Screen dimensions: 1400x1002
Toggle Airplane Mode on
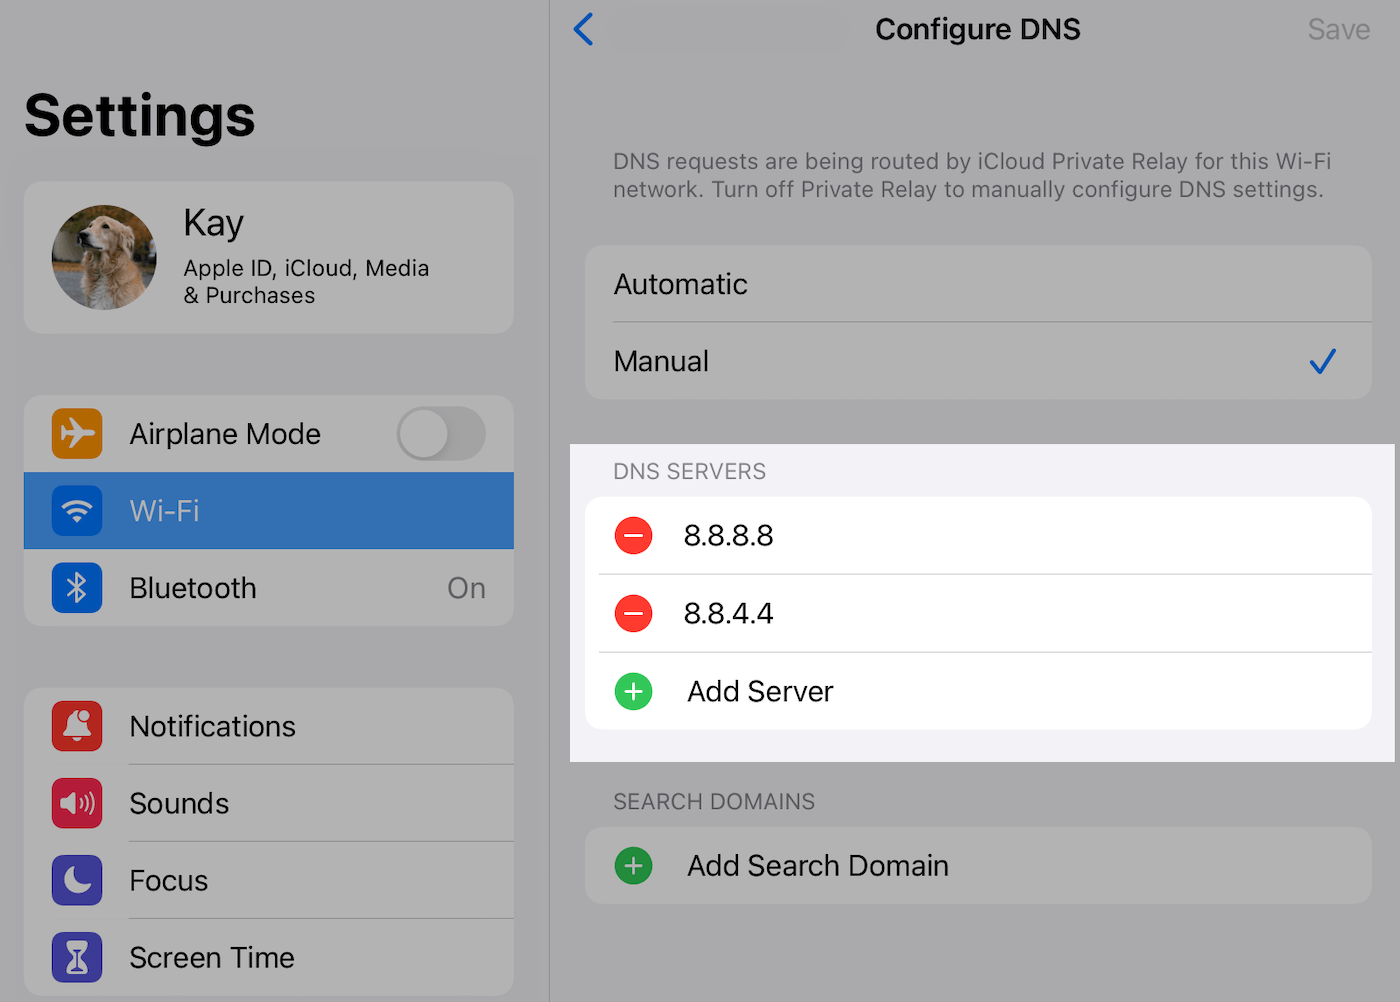pos(440,433)
